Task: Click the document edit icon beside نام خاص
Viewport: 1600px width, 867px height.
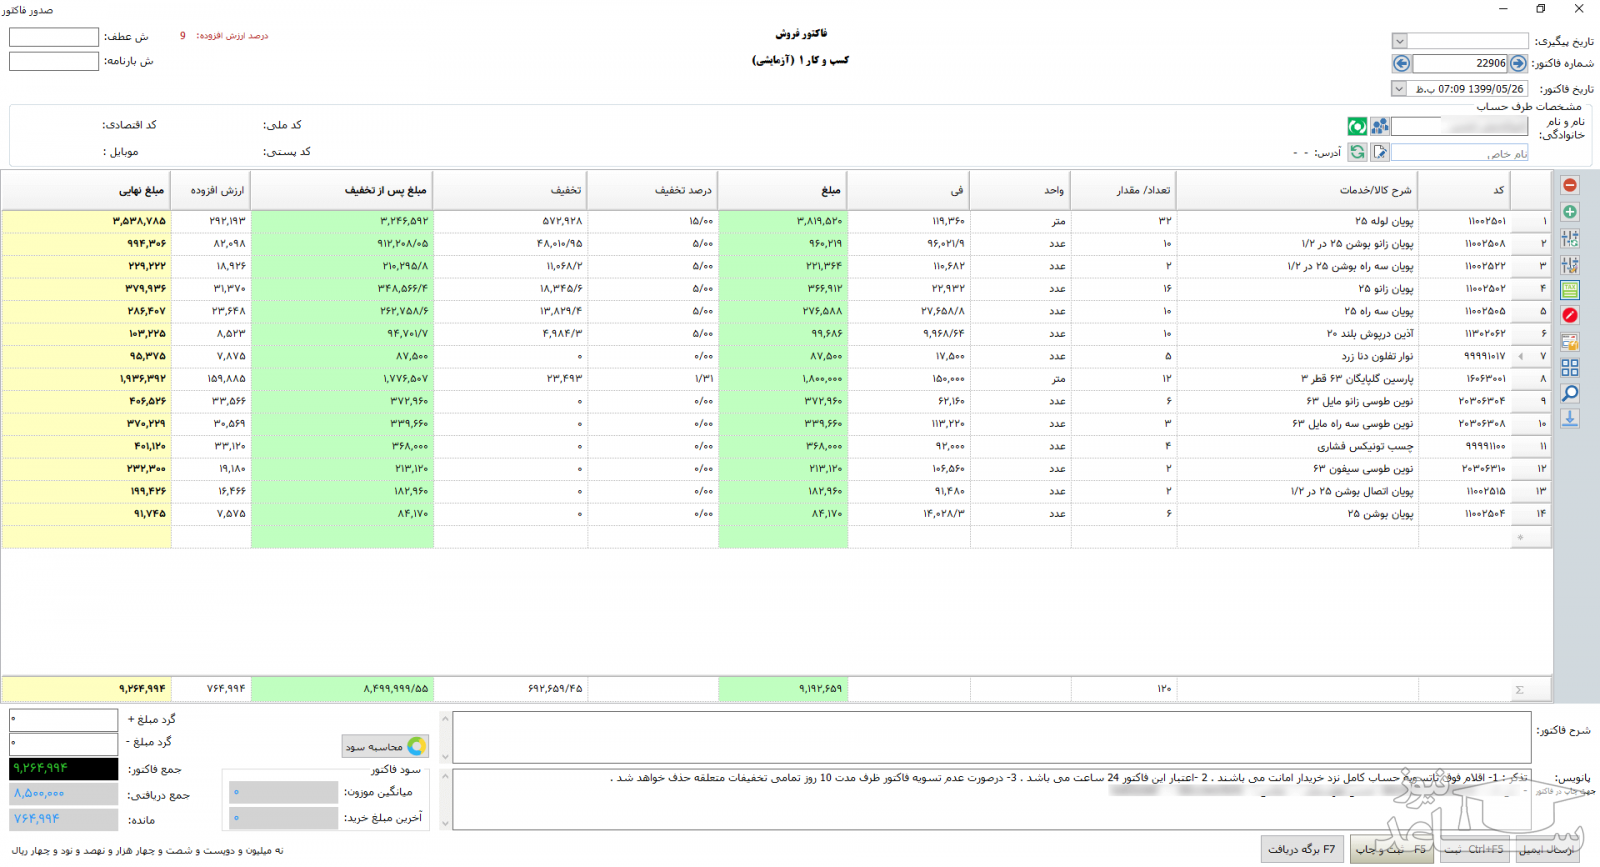Action: (x=1380, y=152)
